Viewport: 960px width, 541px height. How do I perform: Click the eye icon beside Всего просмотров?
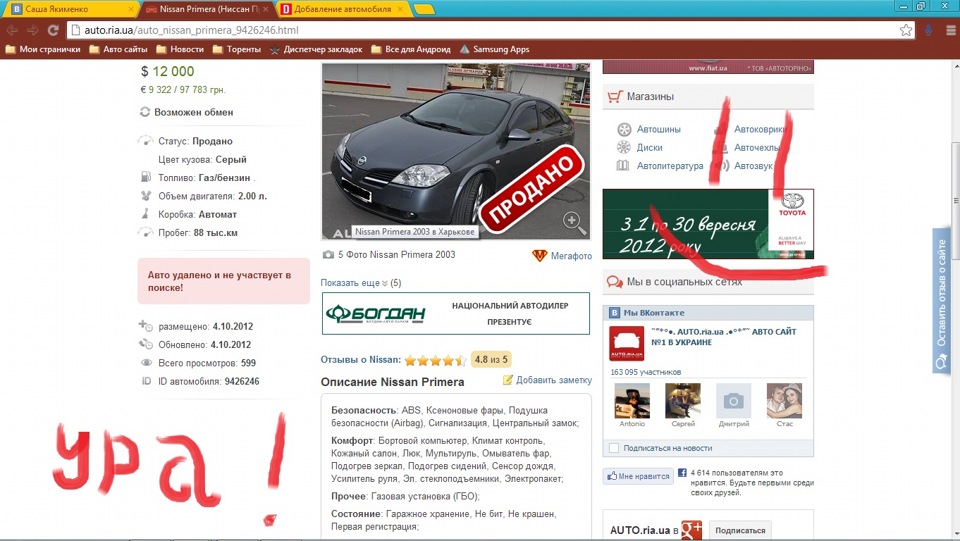coord(146,362)
